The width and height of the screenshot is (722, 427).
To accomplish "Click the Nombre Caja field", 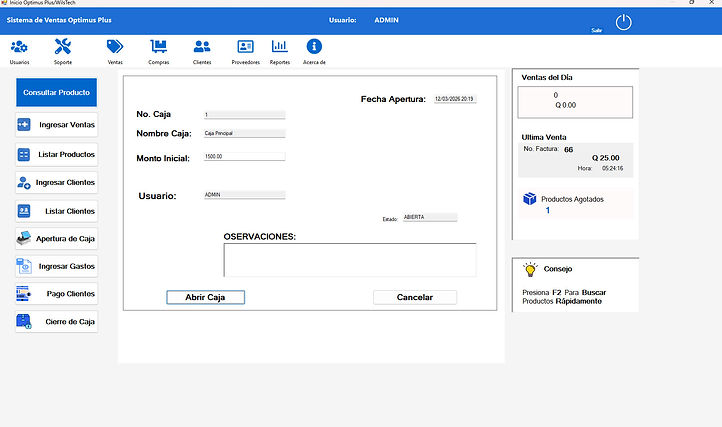I will click(x=245, y=133).
